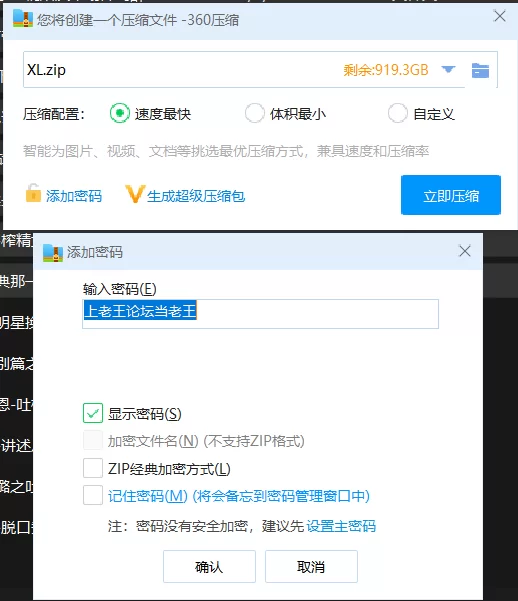Click the archive icon in the 添加密码 title bar
Screen dimensions: 518x601
pyautogui.click(x=53, y=253)
